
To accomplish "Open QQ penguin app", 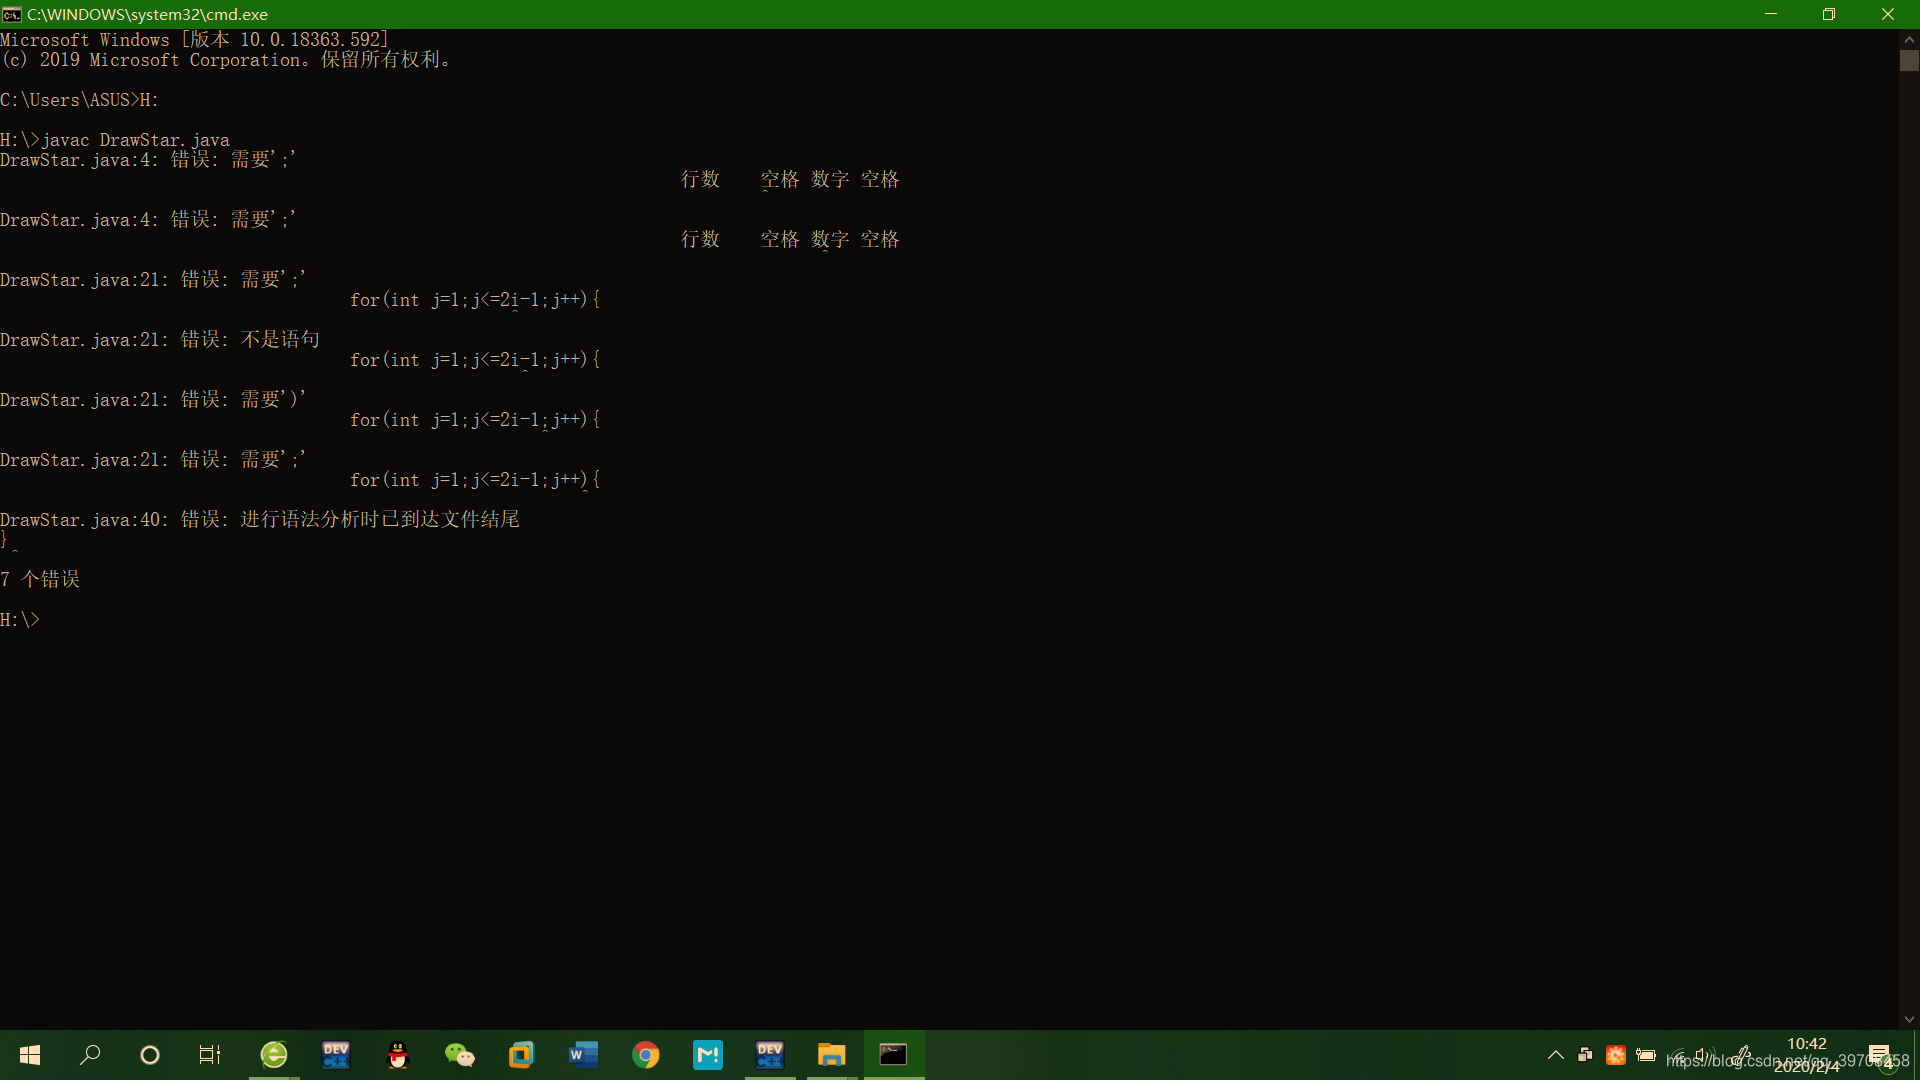I will 398,1055.
